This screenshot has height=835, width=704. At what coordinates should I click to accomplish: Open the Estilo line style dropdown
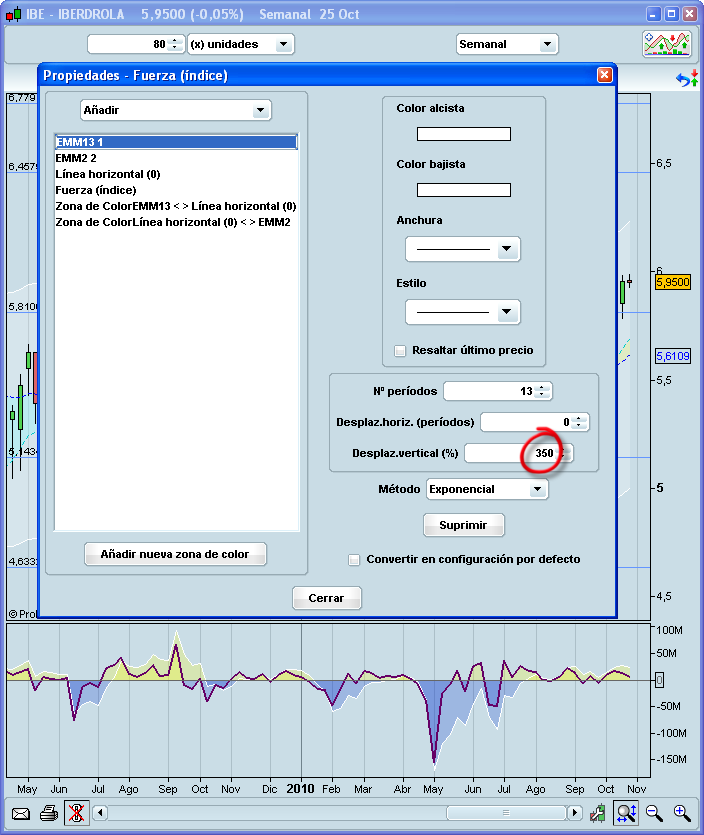point(463,312)
